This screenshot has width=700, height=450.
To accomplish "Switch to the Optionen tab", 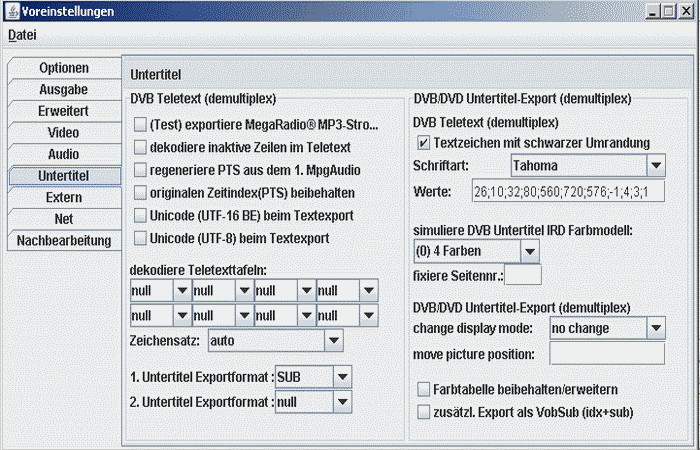I will (64, 68).
